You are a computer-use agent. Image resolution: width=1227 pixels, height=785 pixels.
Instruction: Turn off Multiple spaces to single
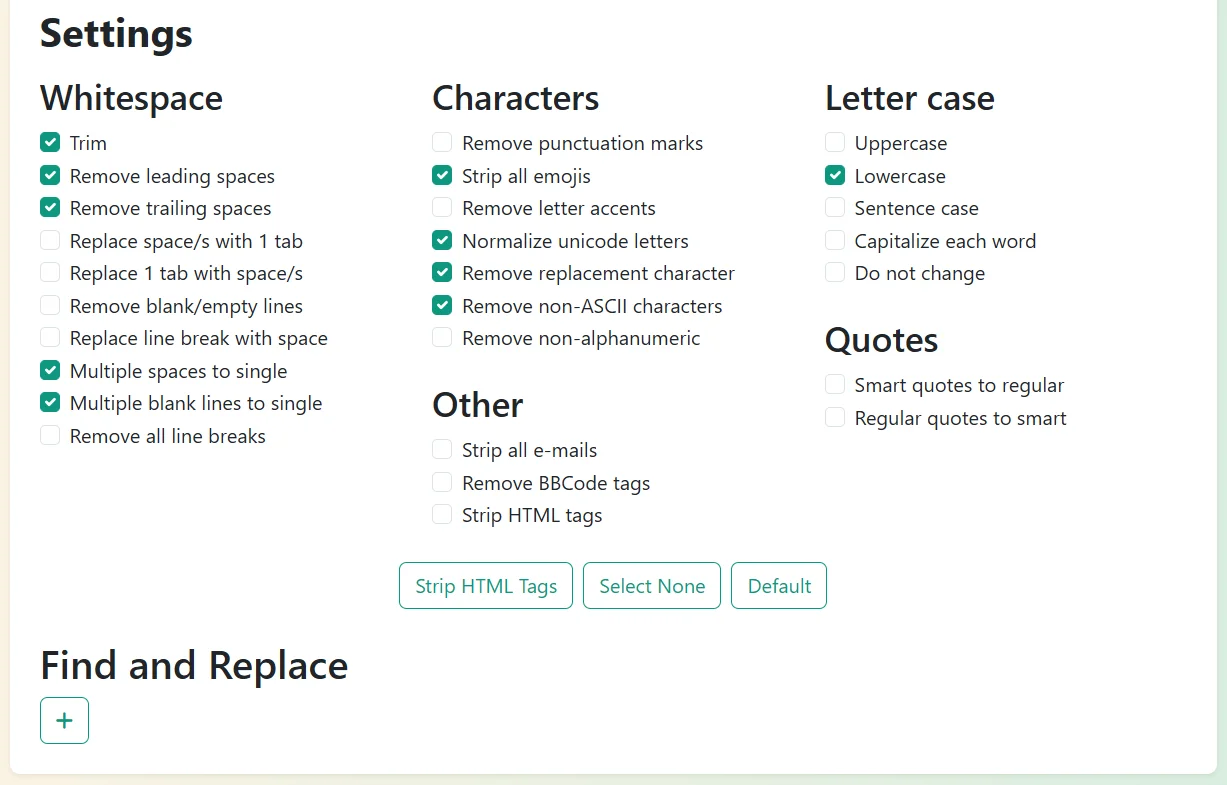[50, 371]
